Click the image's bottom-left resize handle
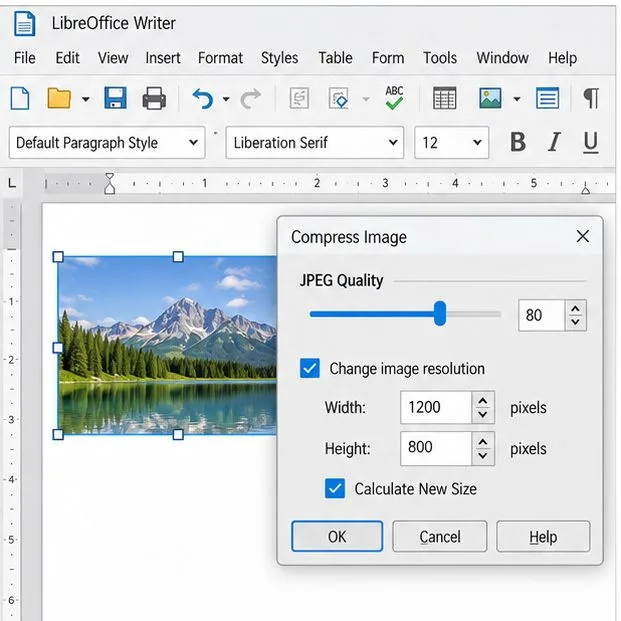The width and height of the screenshot is (621, 621). click(x=58, y=434)
